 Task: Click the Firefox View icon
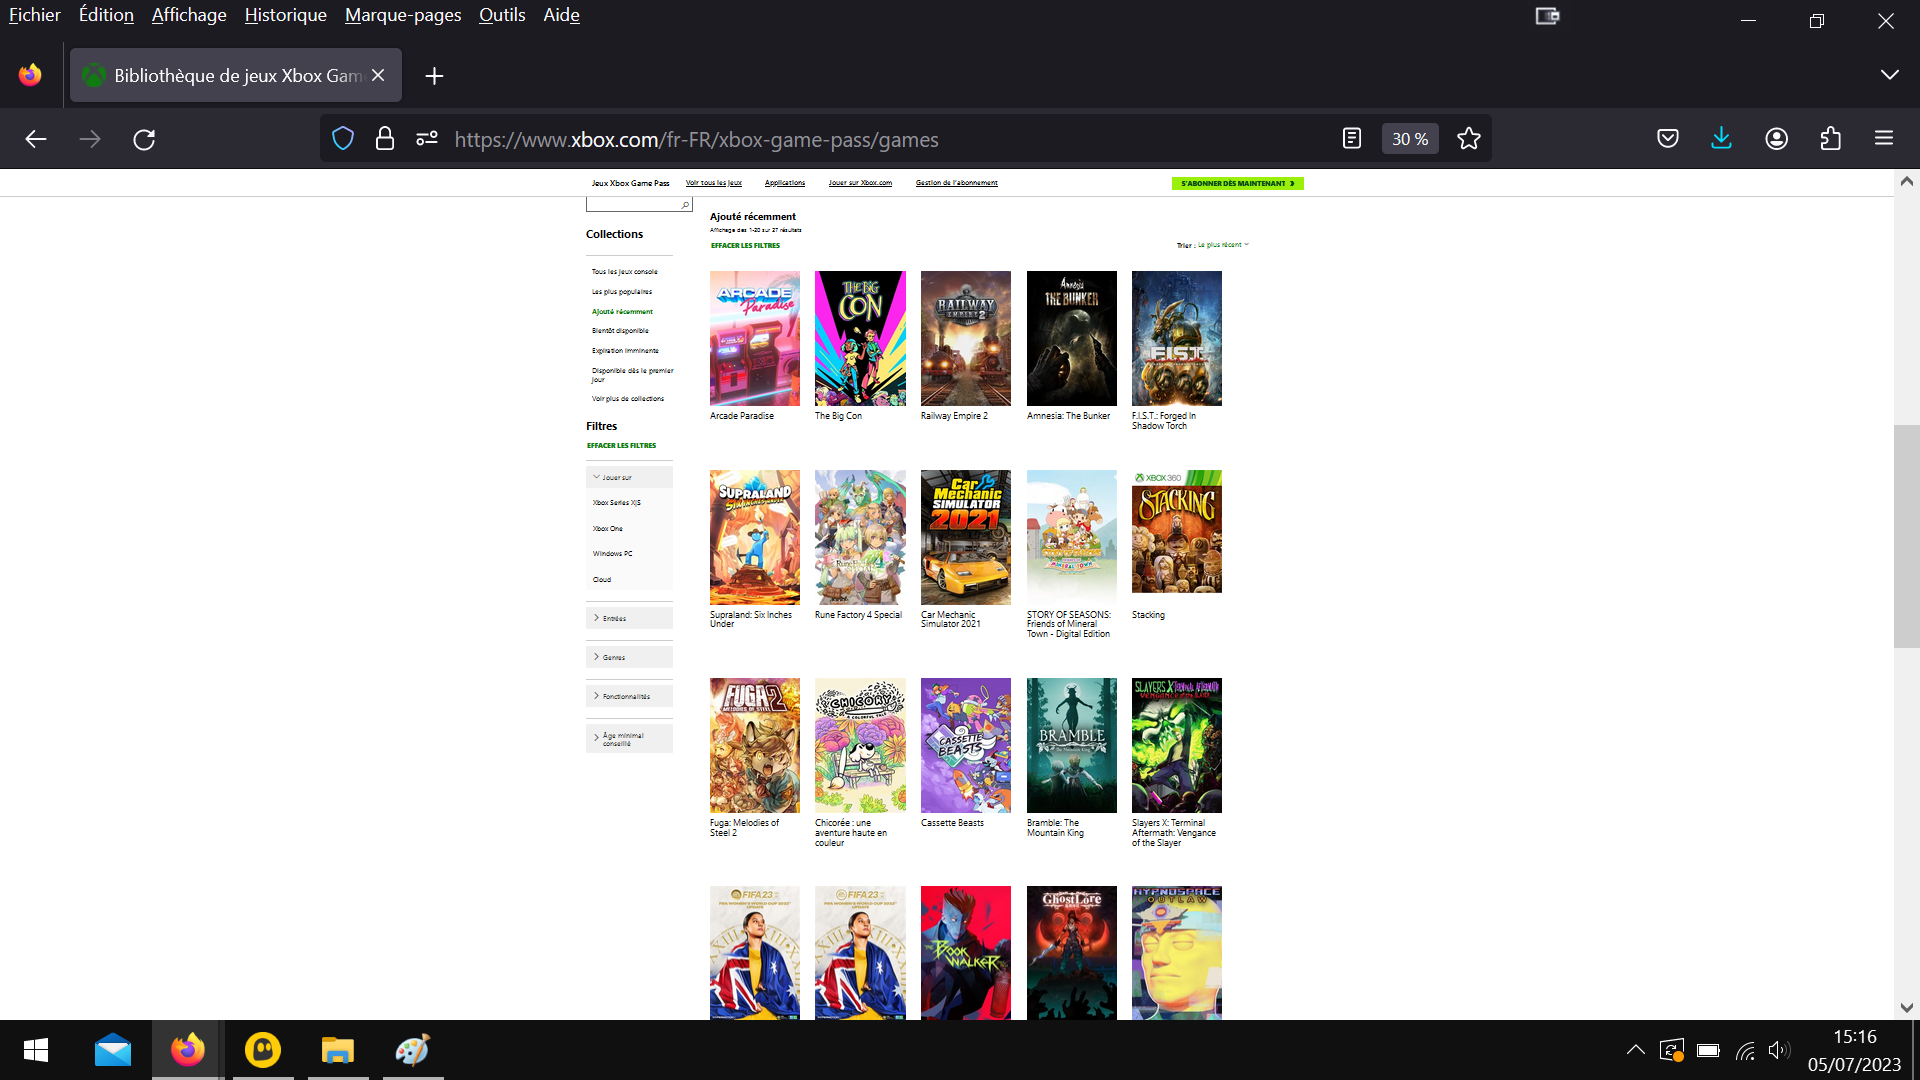point(30,75)
